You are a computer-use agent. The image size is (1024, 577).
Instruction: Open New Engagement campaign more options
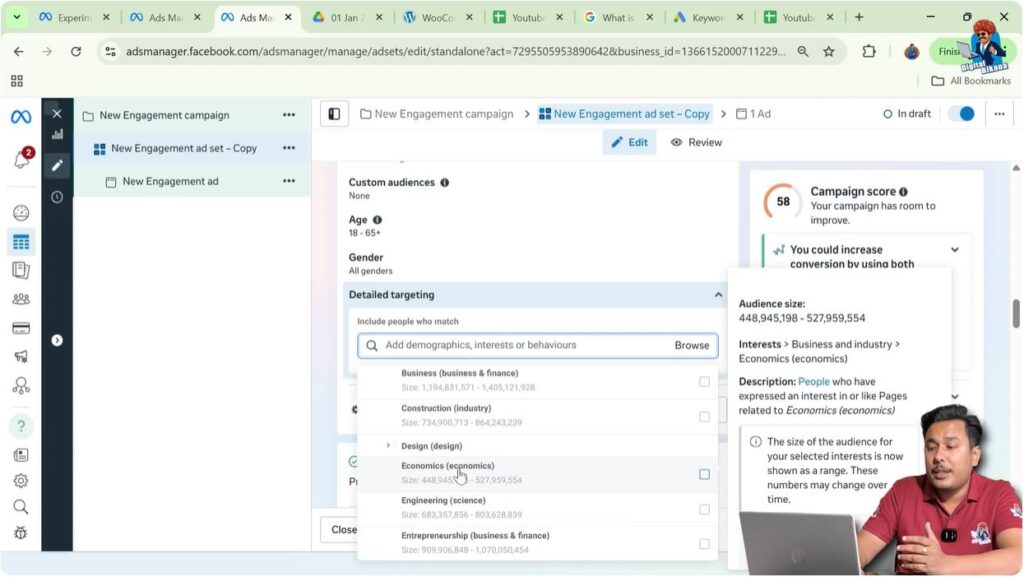289,115
